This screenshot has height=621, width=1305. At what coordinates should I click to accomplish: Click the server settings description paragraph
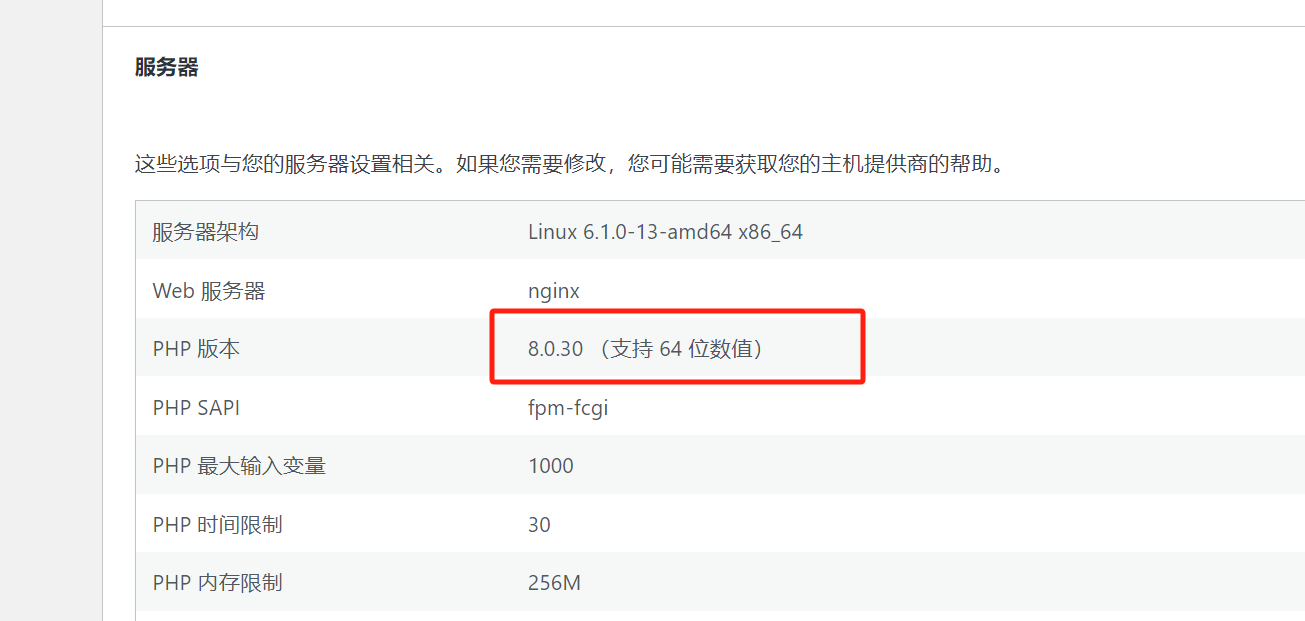(x=569, y=164)
